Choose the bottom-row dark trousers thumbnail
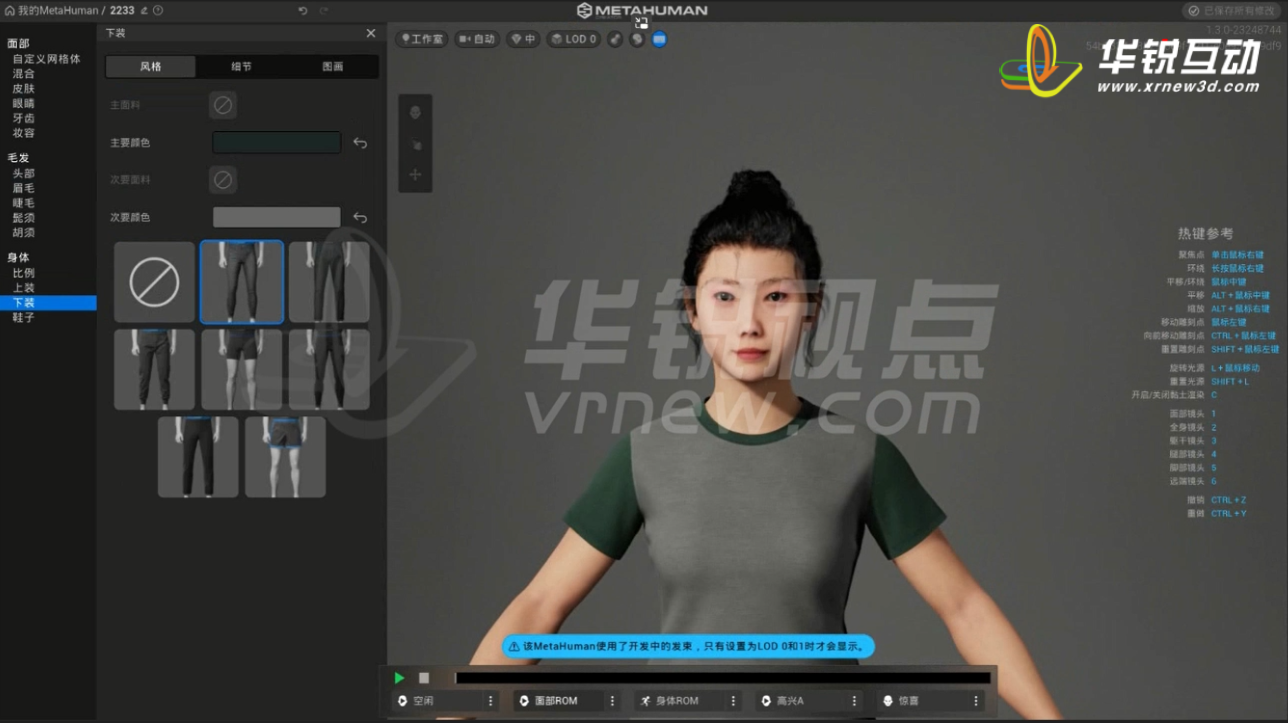This screenshot has height=723, width=1288. click(x=198, y=457)
